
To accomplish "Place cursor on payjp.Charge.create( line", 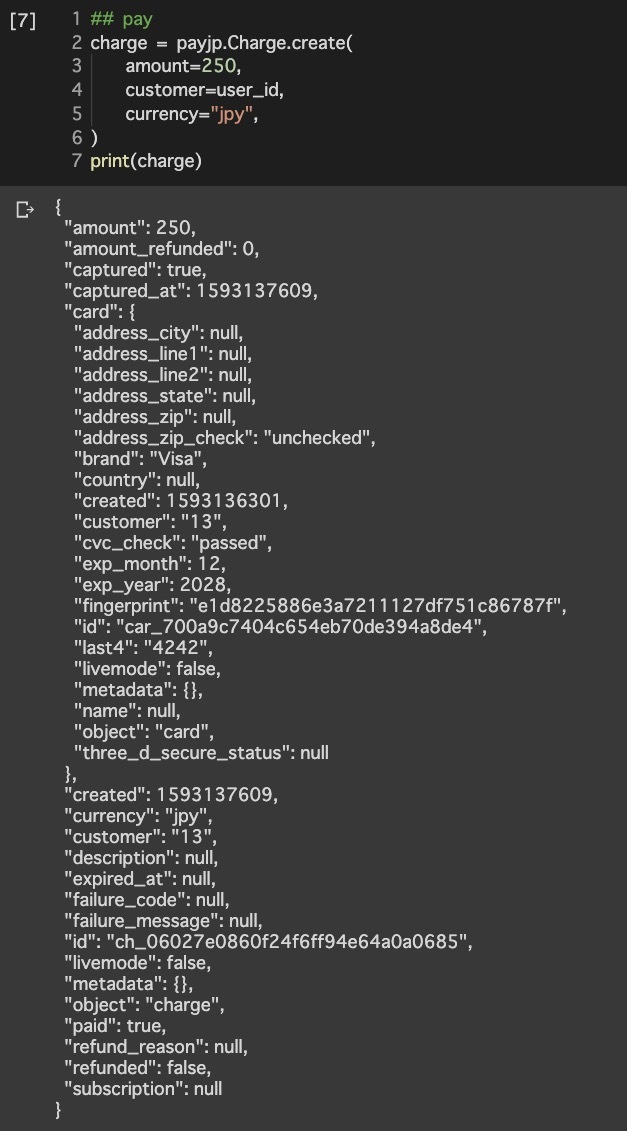I will 222,43.
